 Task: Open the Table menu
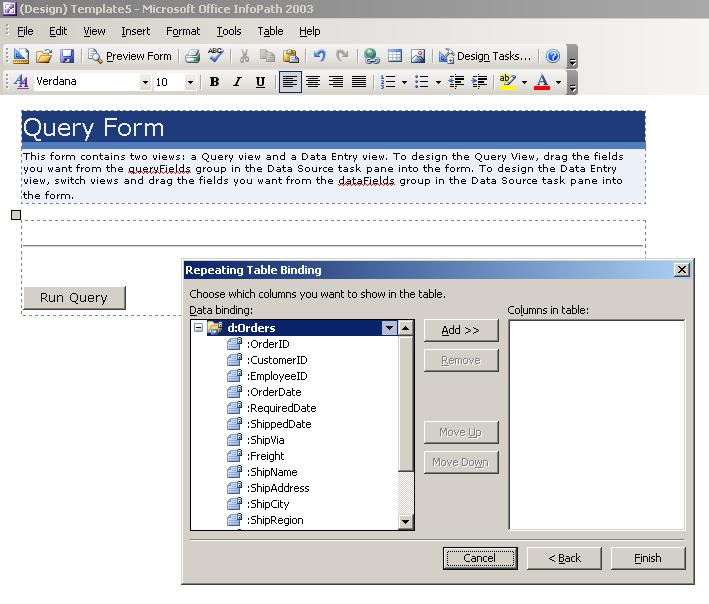coord(270,31)
